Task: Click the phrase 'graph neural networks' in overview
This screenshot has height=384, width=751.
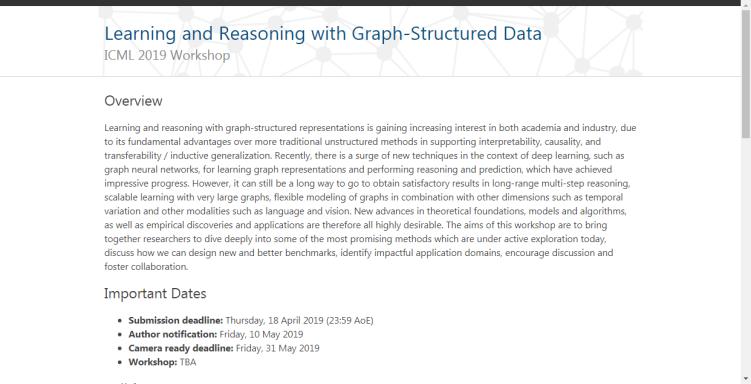Action: coord(143,169)
